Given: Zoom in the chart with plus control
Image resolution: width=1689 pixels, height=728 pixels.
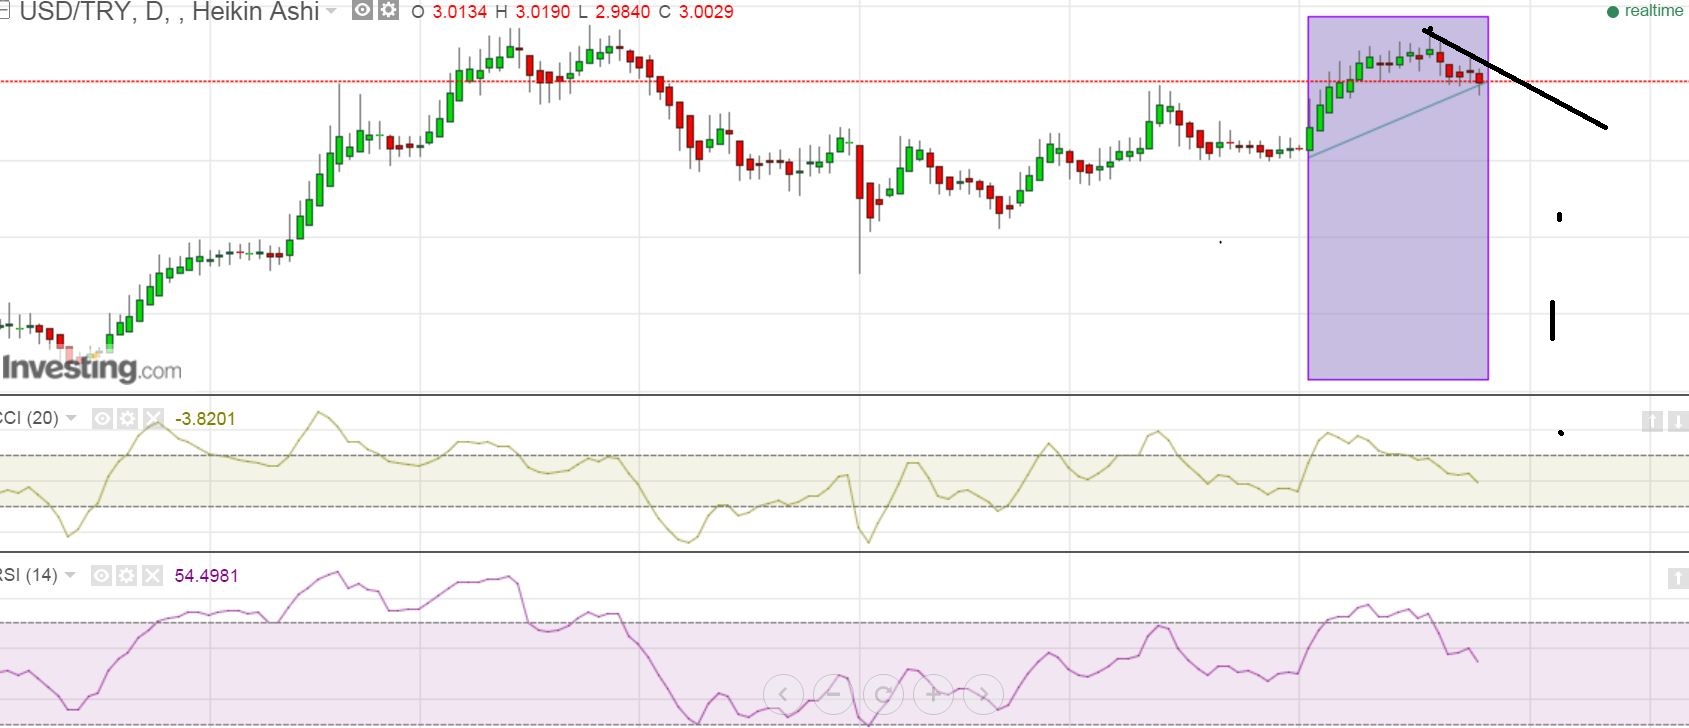Looking at the screenshot, I should 933,694.
